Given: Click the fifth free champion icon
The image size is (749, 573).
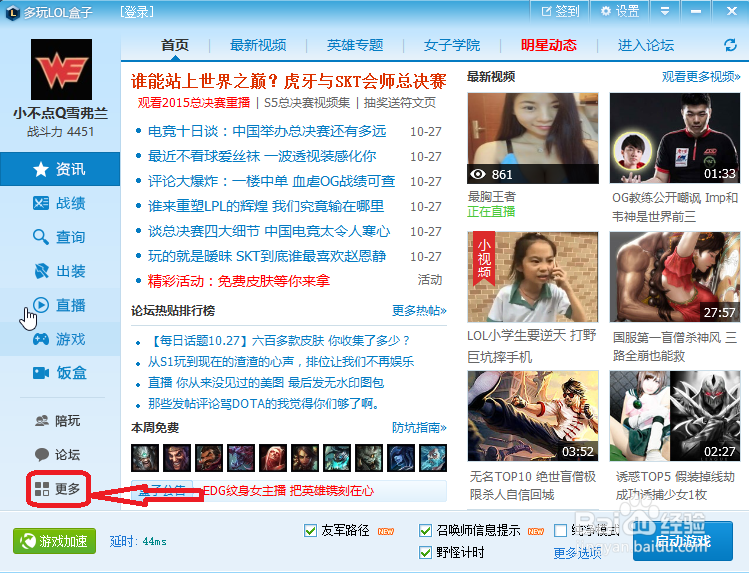Looking at the screenshot, I should click(x=273, y=458).
